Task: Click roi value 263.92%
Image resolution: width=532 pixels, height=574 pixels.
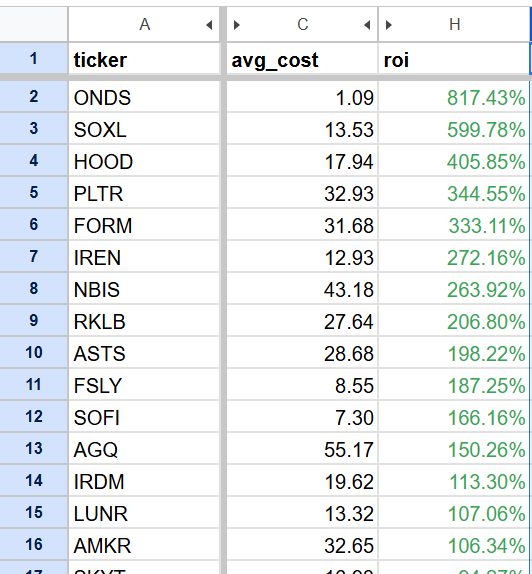Action: point(454,288)
